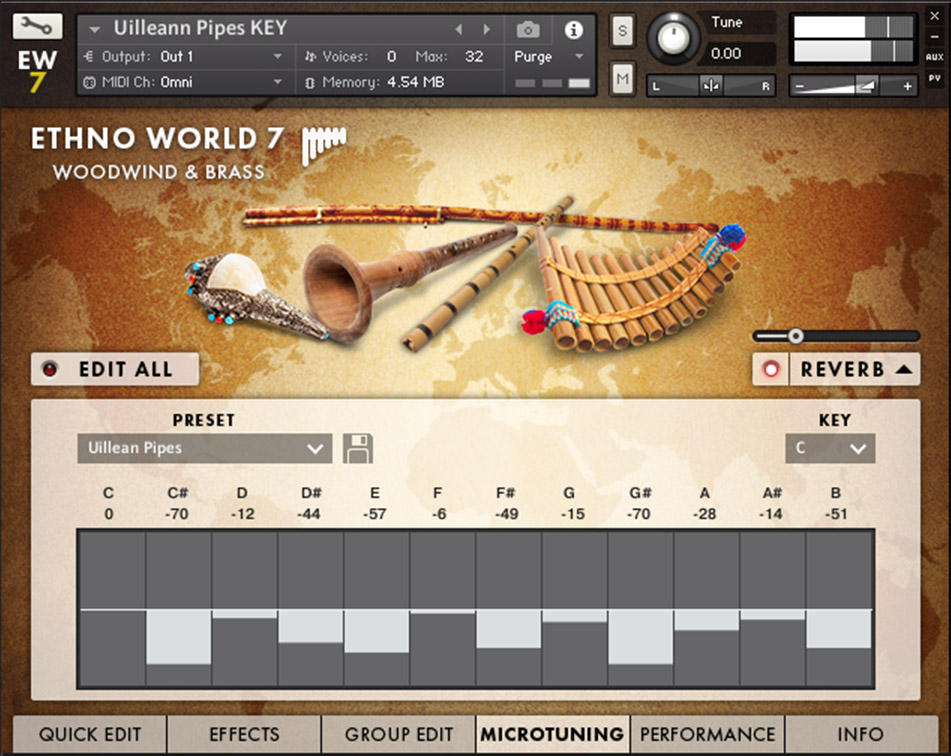Increase volume with plus button
Image resolution: width=951 pixels, height=756 pixels.
pos(907,86)
